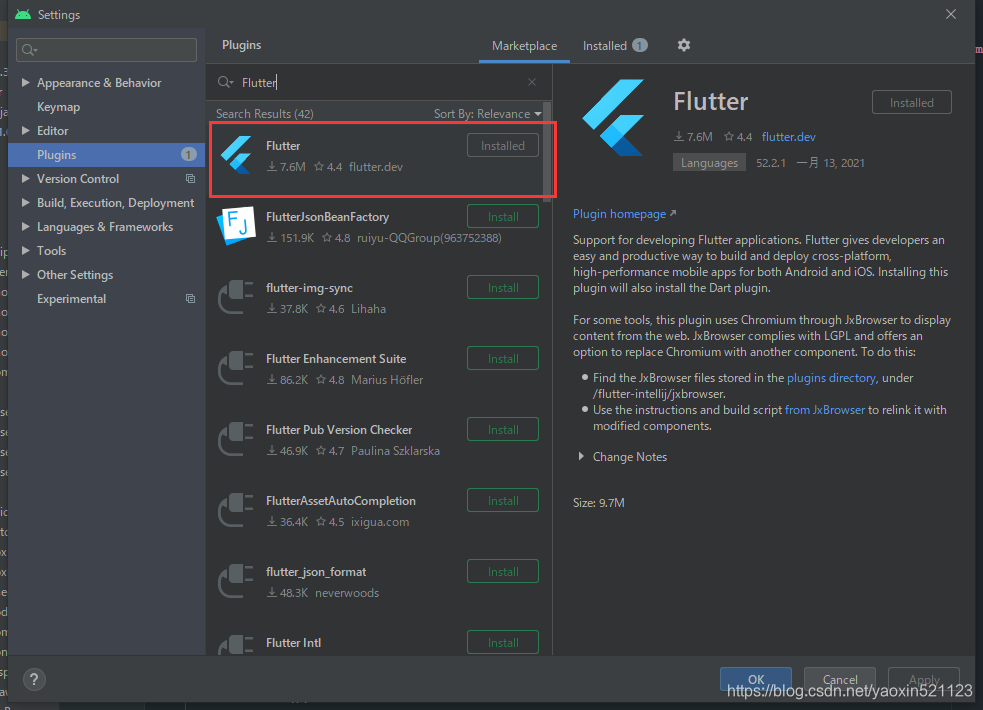
Task: Install FlutterAssetAutoCompletion plugin
Action: point(503,500)
